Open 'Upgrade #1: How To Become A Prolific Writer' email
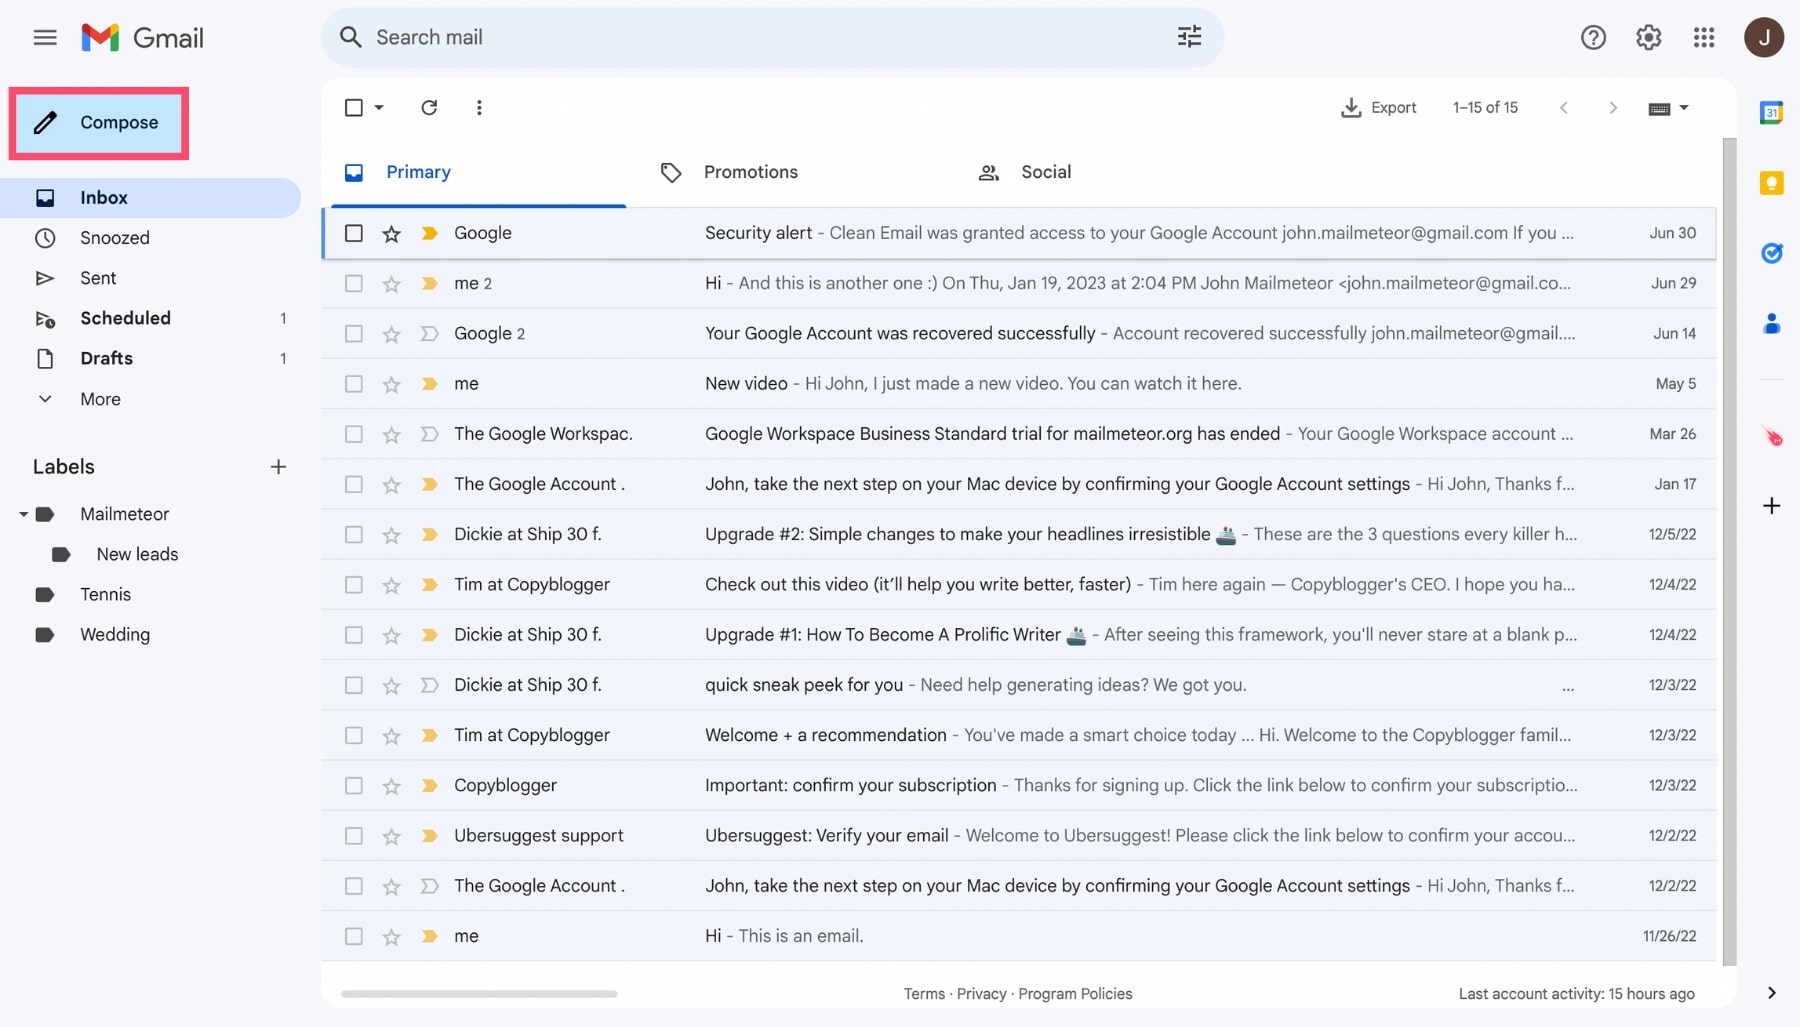Screen dimensions: 1800x1027 (x=1019, y=635)
